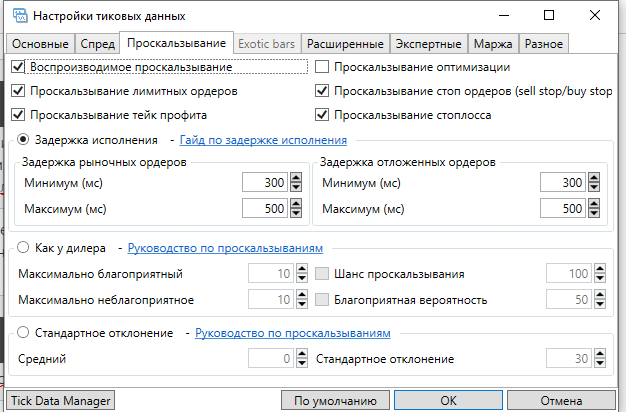Increase pending orders Максимум with up arrow
The height and width of the screenshot is (412, 626).
click(x=594, y=204)
